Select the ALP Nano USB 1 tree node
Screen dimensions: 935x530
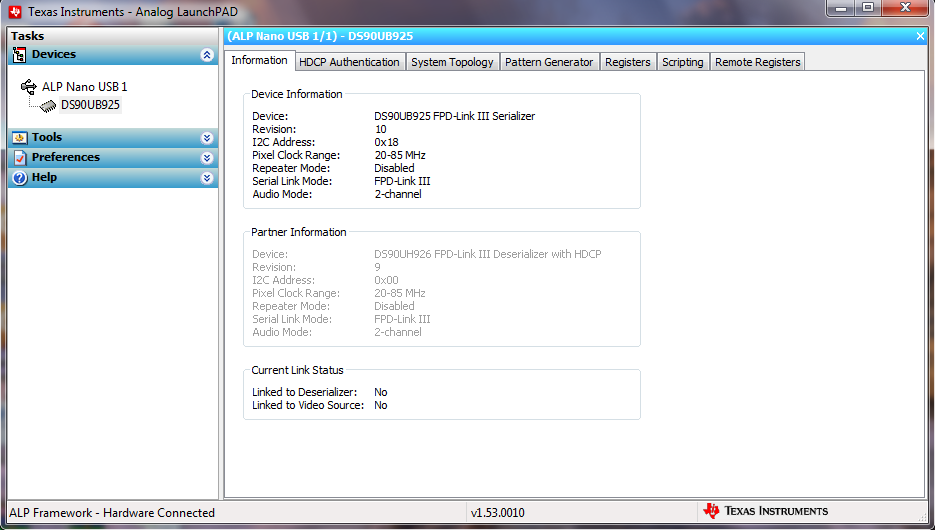click(84, 87)
